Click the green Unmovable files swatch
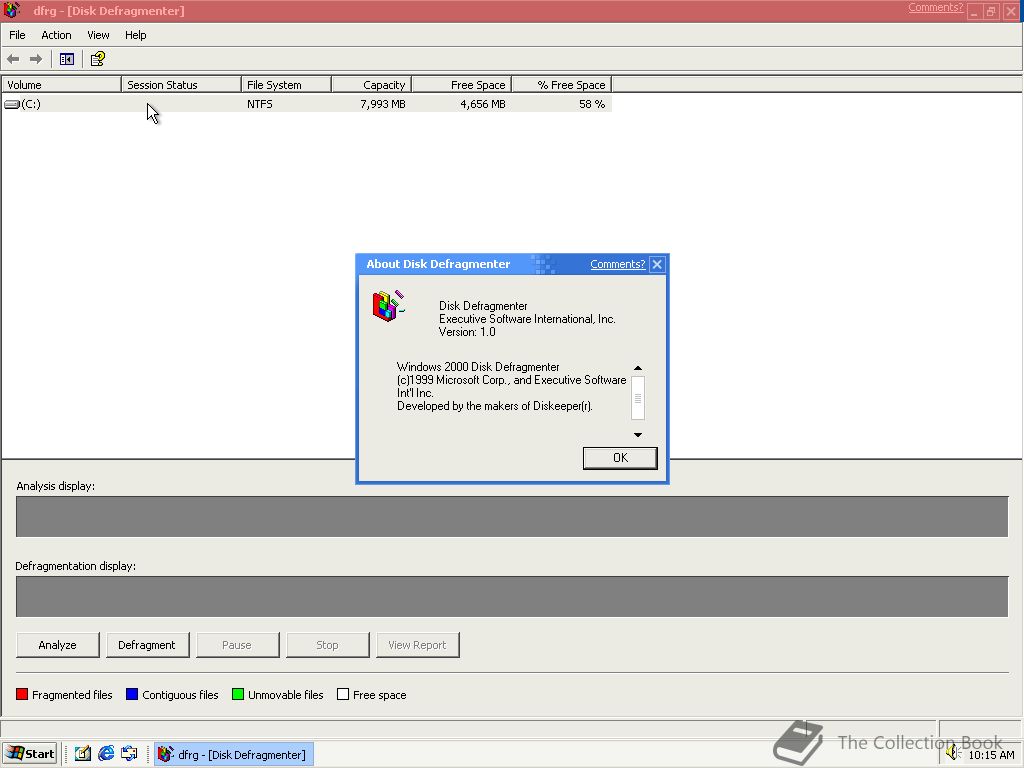Image resolution: width=1024 pixels, height=768 pixels. (x=238, y=694)
